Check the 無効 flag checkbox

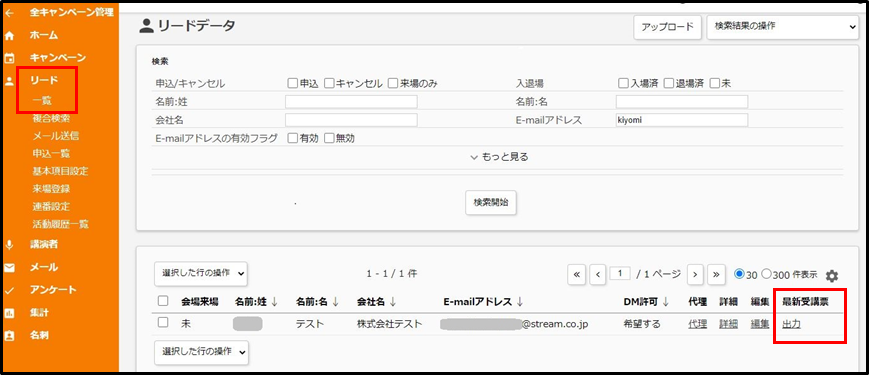(329, 138)
